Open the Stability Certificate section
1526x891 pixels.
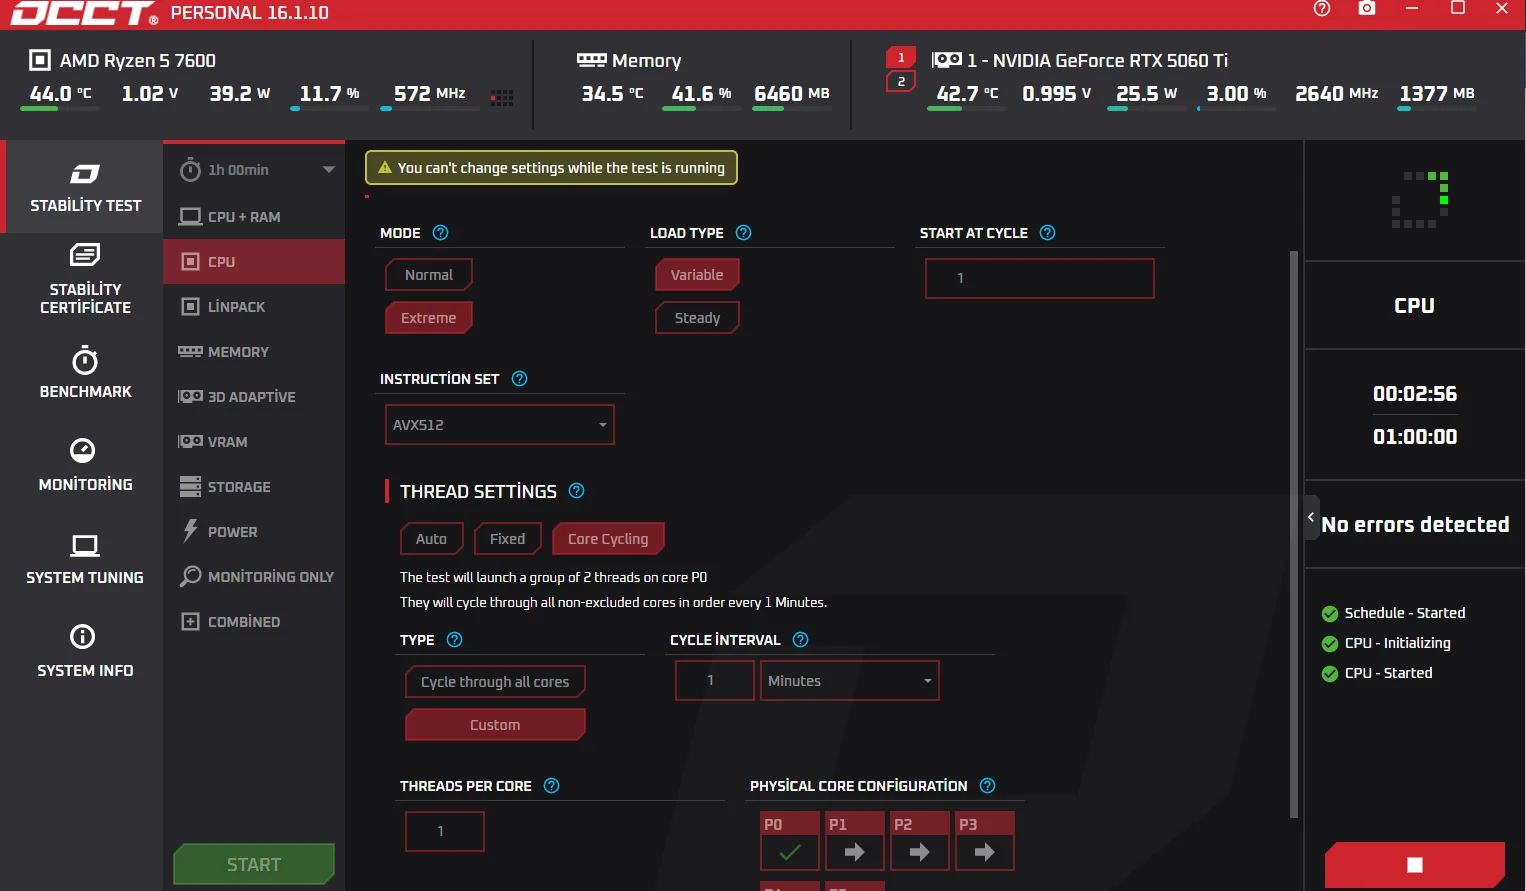(85, 279)
